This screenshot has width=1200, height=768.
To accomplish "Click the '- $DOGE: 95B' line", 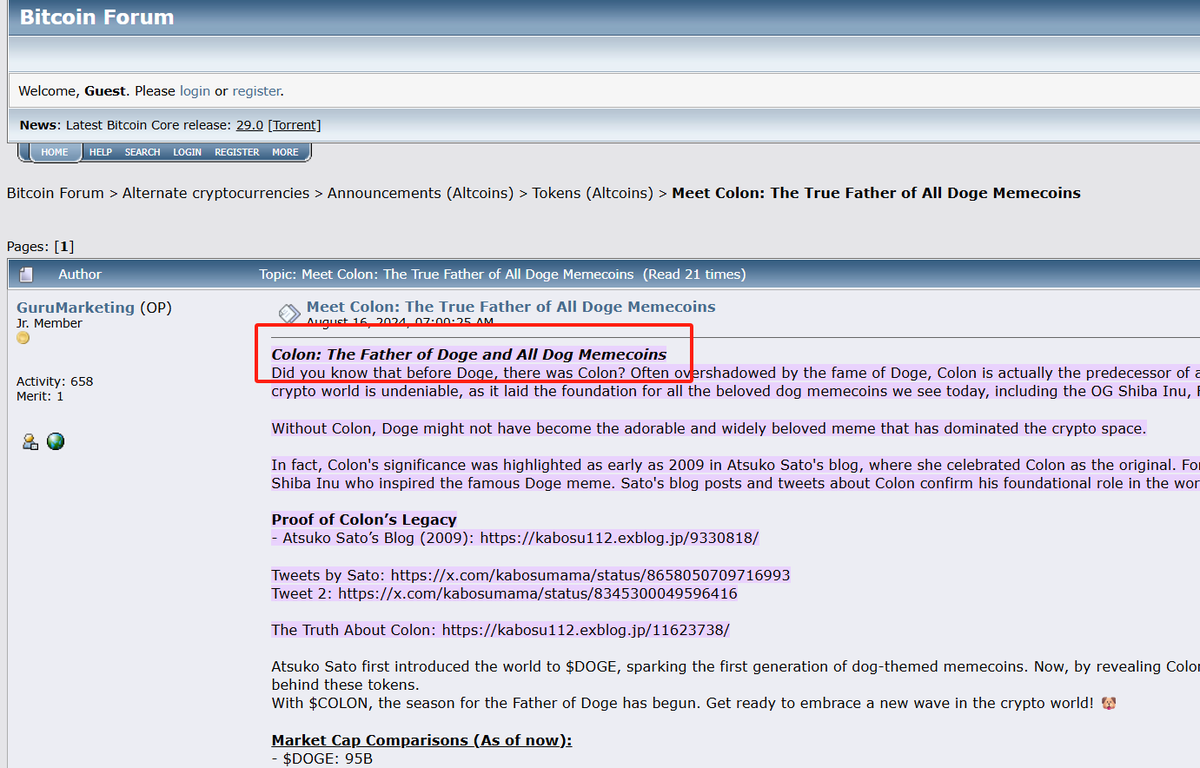I will click(x=322, y=758).
